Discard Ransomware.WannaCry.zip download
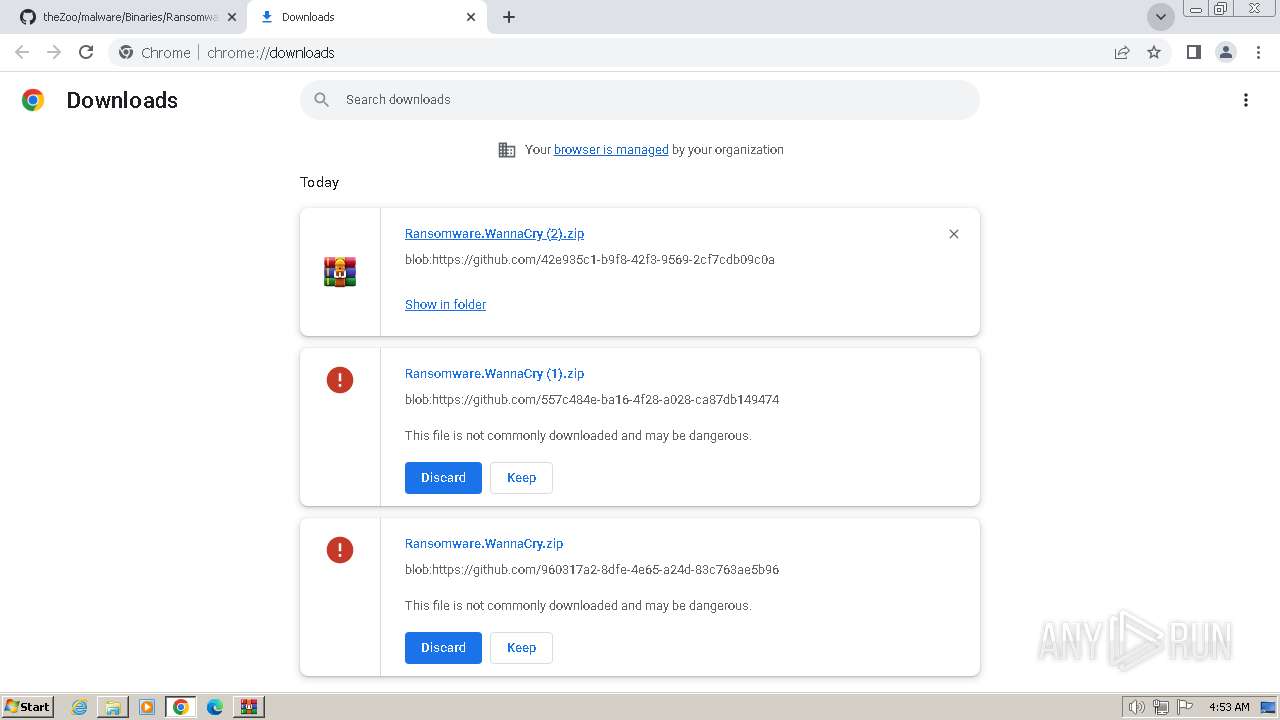The height and width of the screenshot is (720, 1280). [x=443, y=648]
